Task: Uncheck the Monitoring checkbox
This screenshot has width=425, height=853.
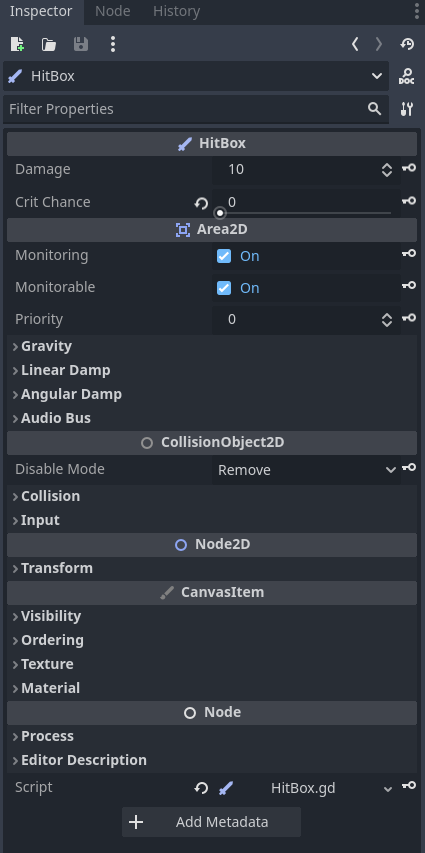Action: pos(224,256)
